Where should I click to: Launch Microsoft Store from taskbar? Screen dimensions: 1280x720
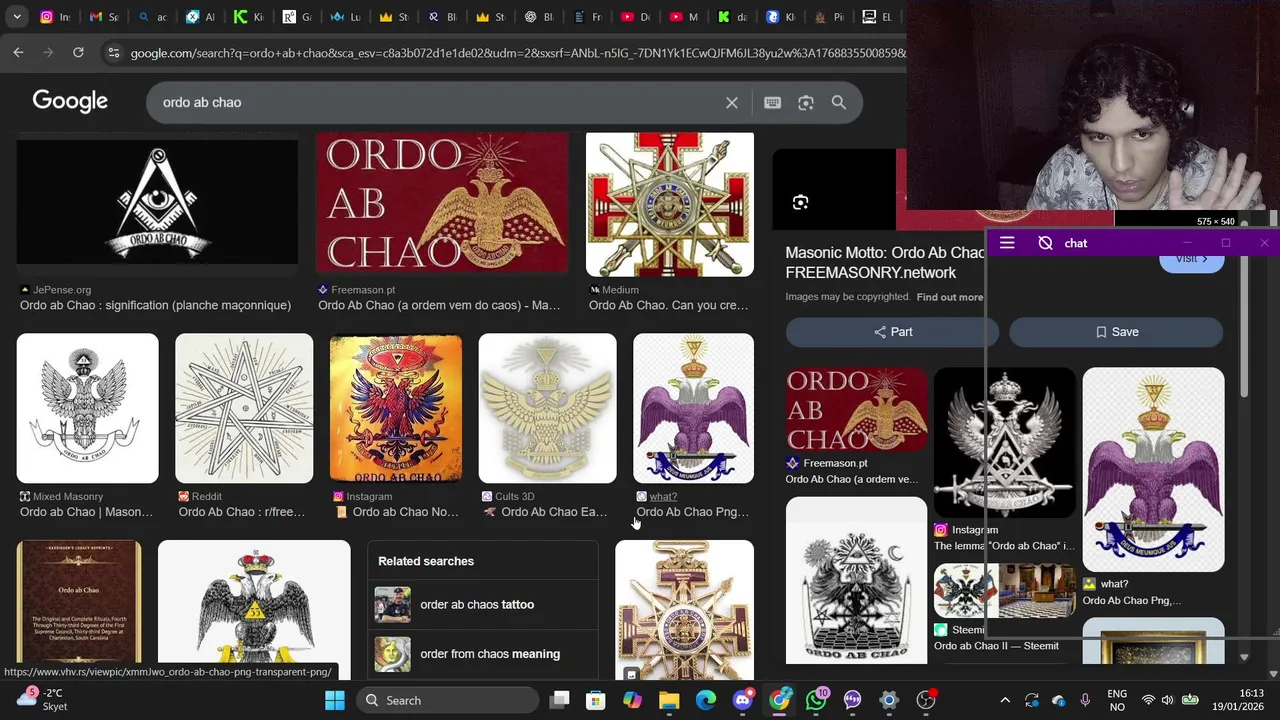pyautogui.click(x=595, y=700)
